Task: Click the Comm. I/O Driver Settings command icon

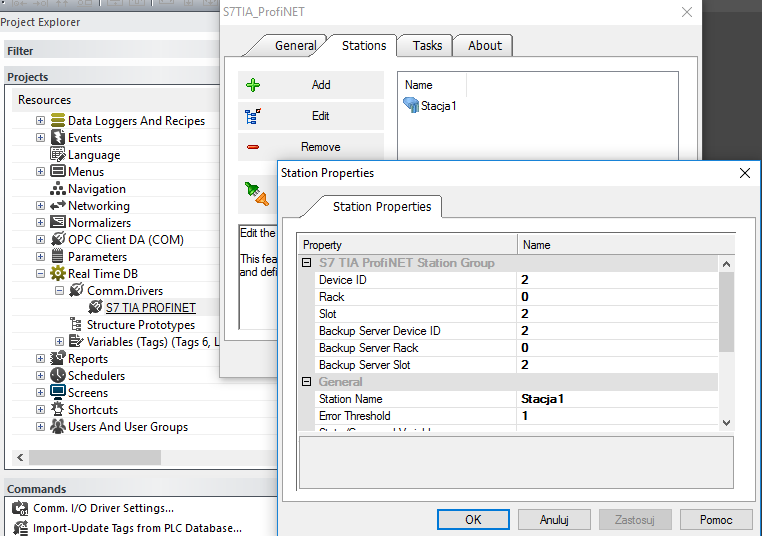Action: [x=20, y=508]
